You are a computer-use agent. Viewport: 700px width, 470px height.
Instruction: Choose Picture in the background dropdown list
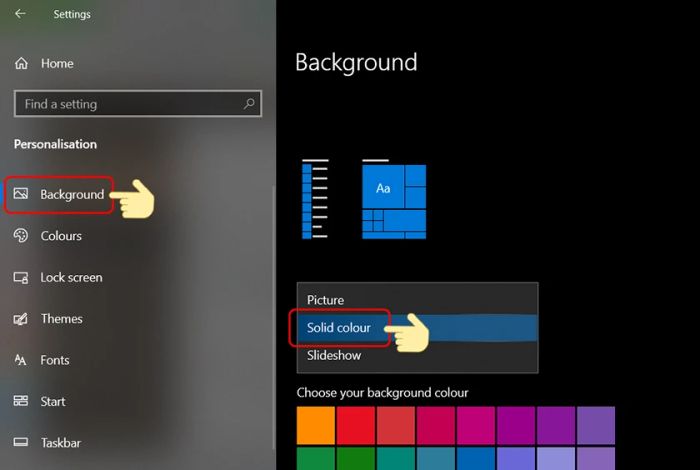[x=417, y=300]
